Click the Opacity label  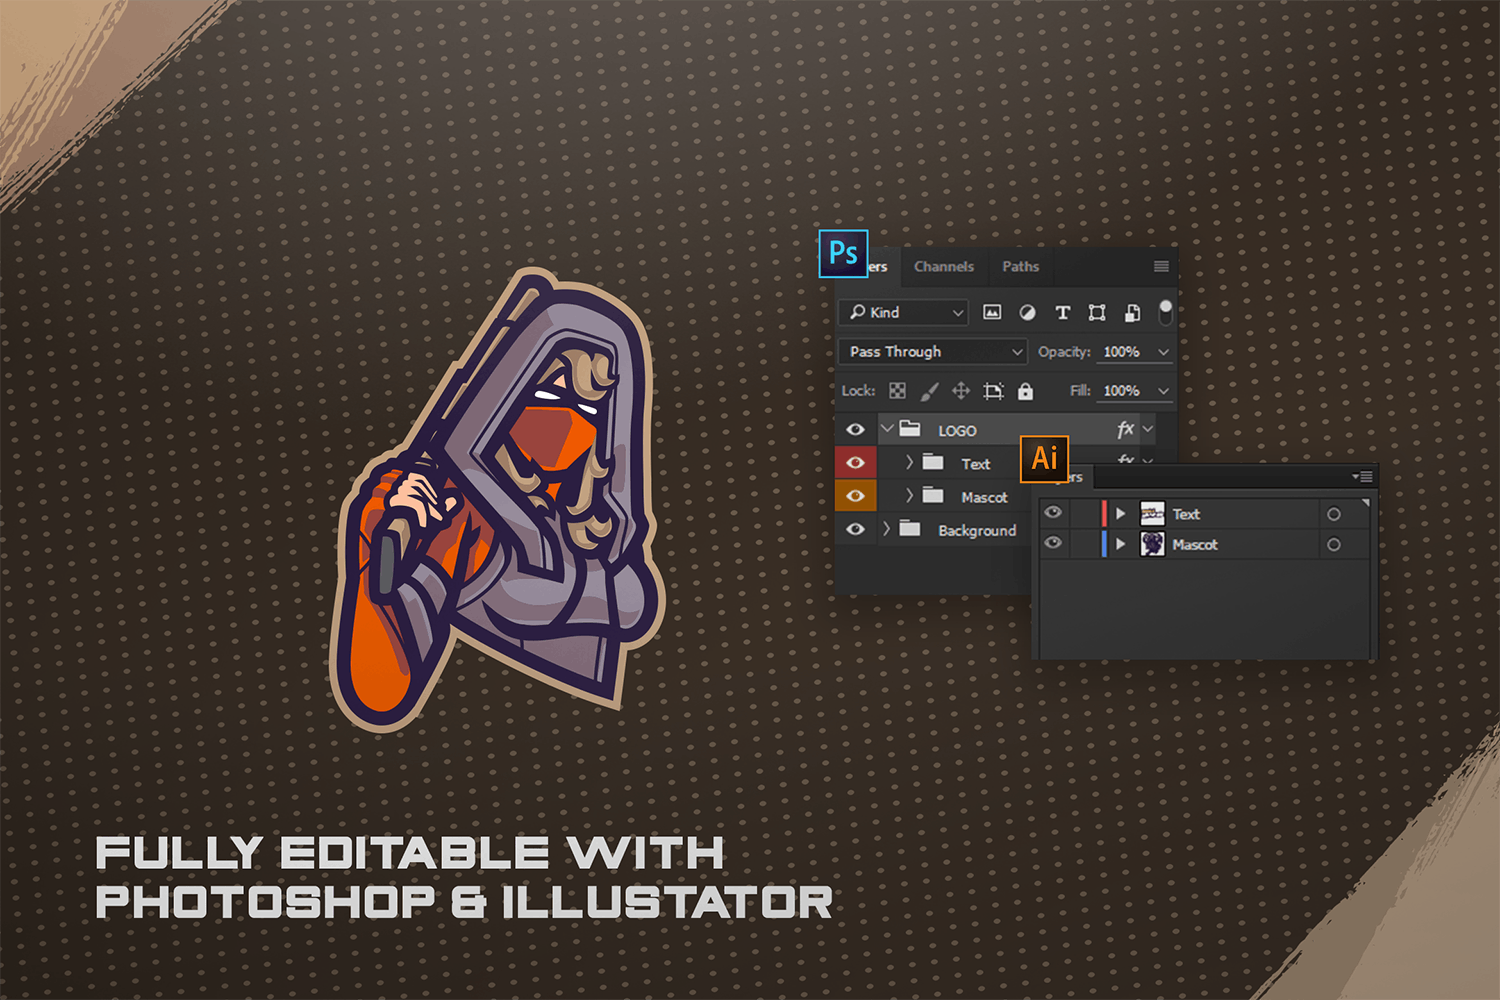[1063, 352]
